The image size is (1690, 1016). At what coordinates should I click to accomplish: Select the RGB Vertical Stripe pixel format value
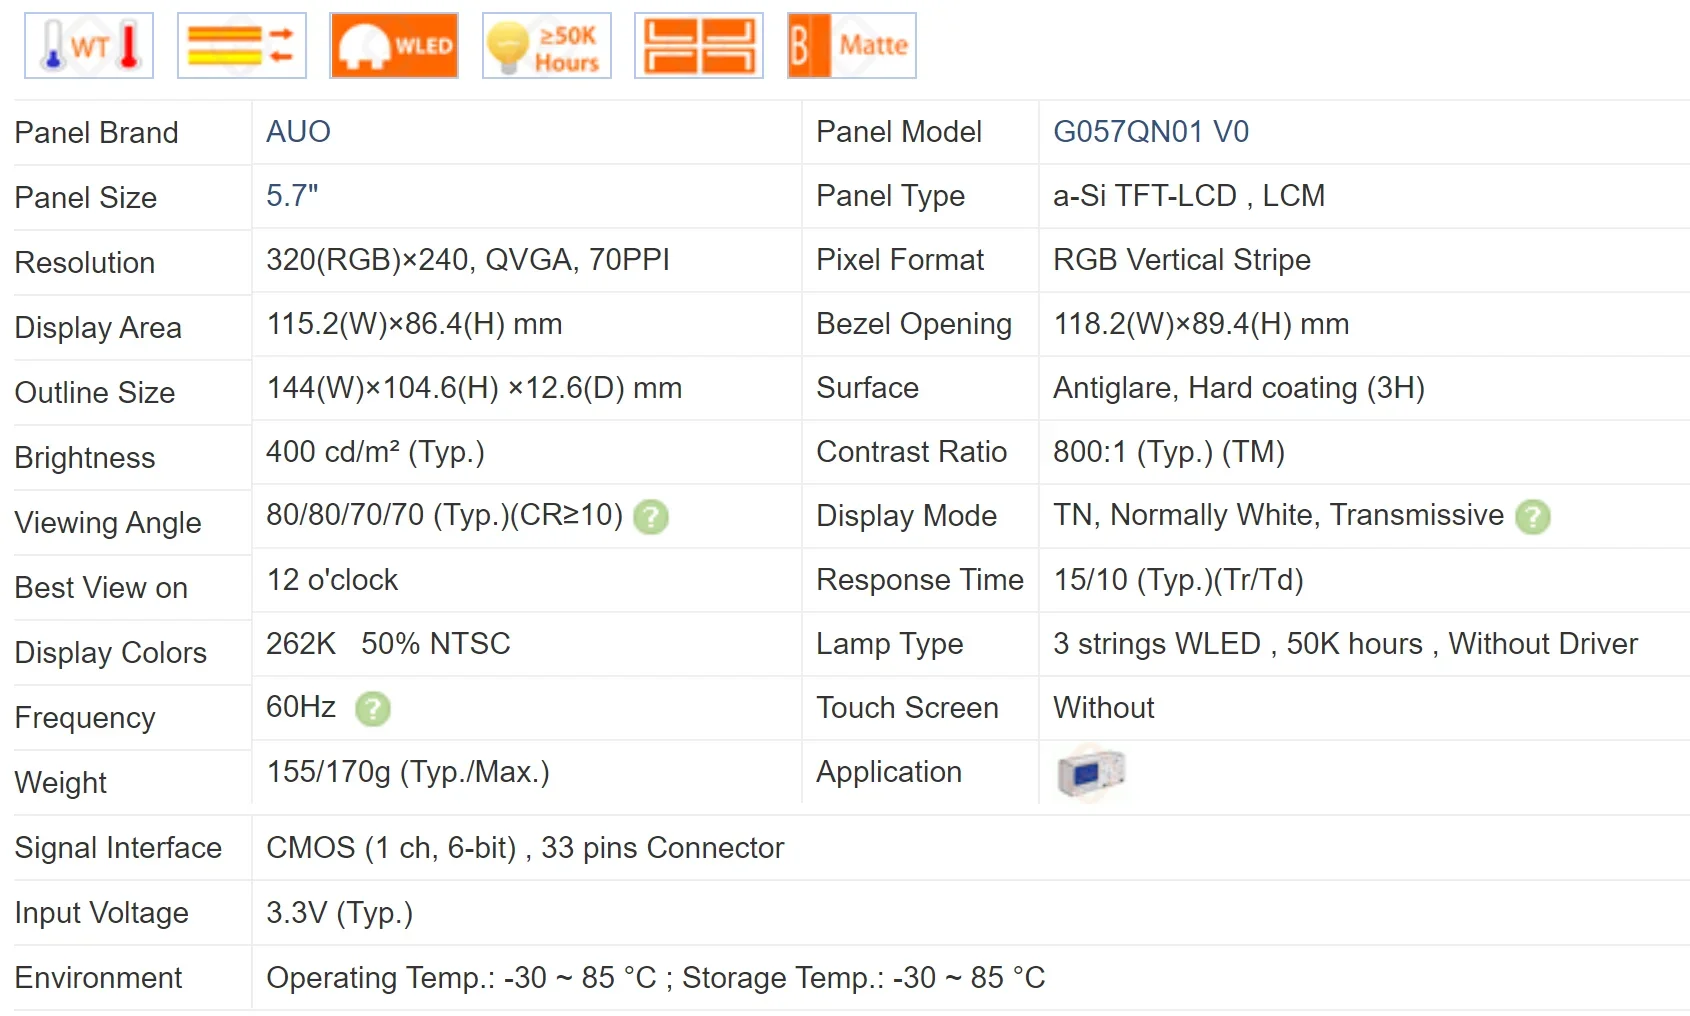point(1182,260)
